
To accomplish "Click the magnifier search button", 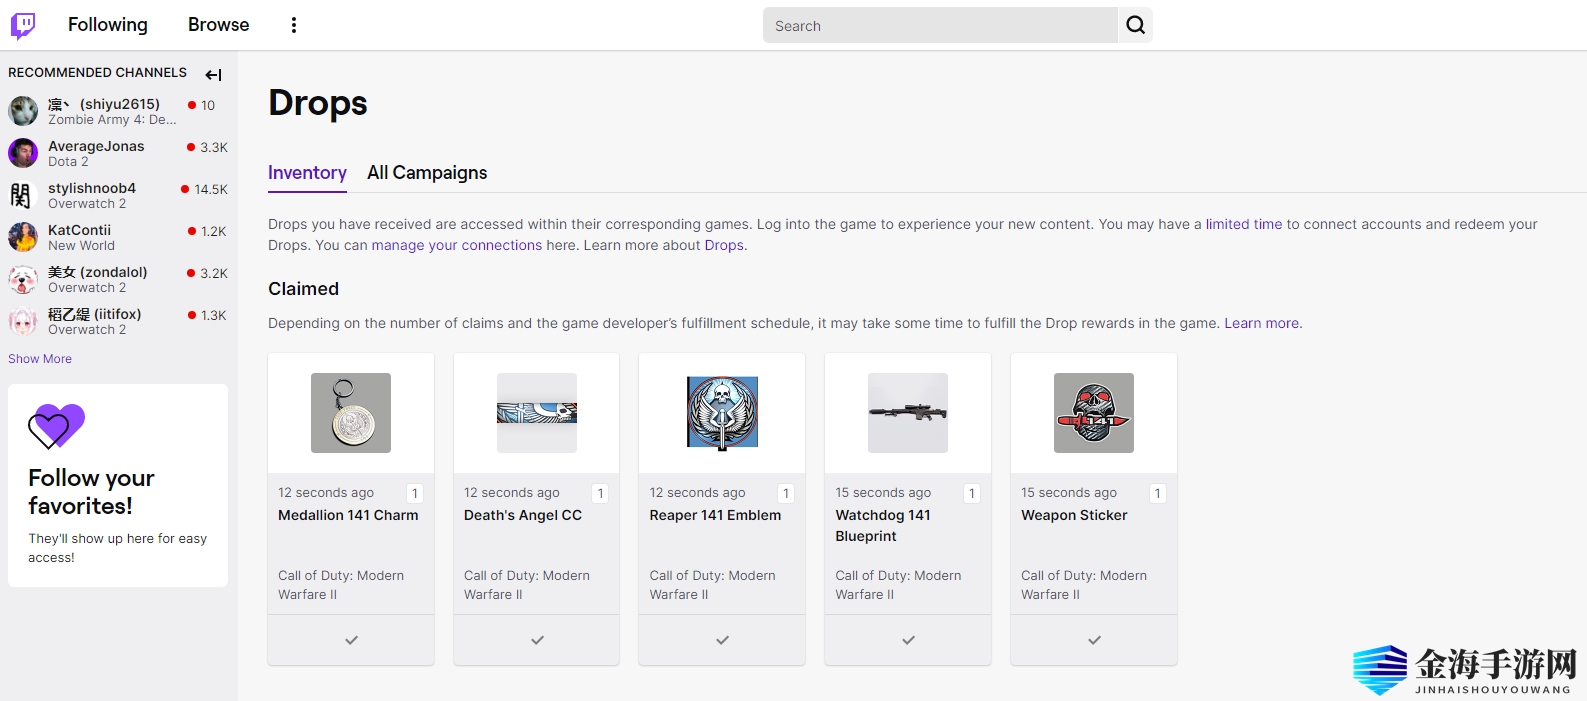I will point(1135,25).
